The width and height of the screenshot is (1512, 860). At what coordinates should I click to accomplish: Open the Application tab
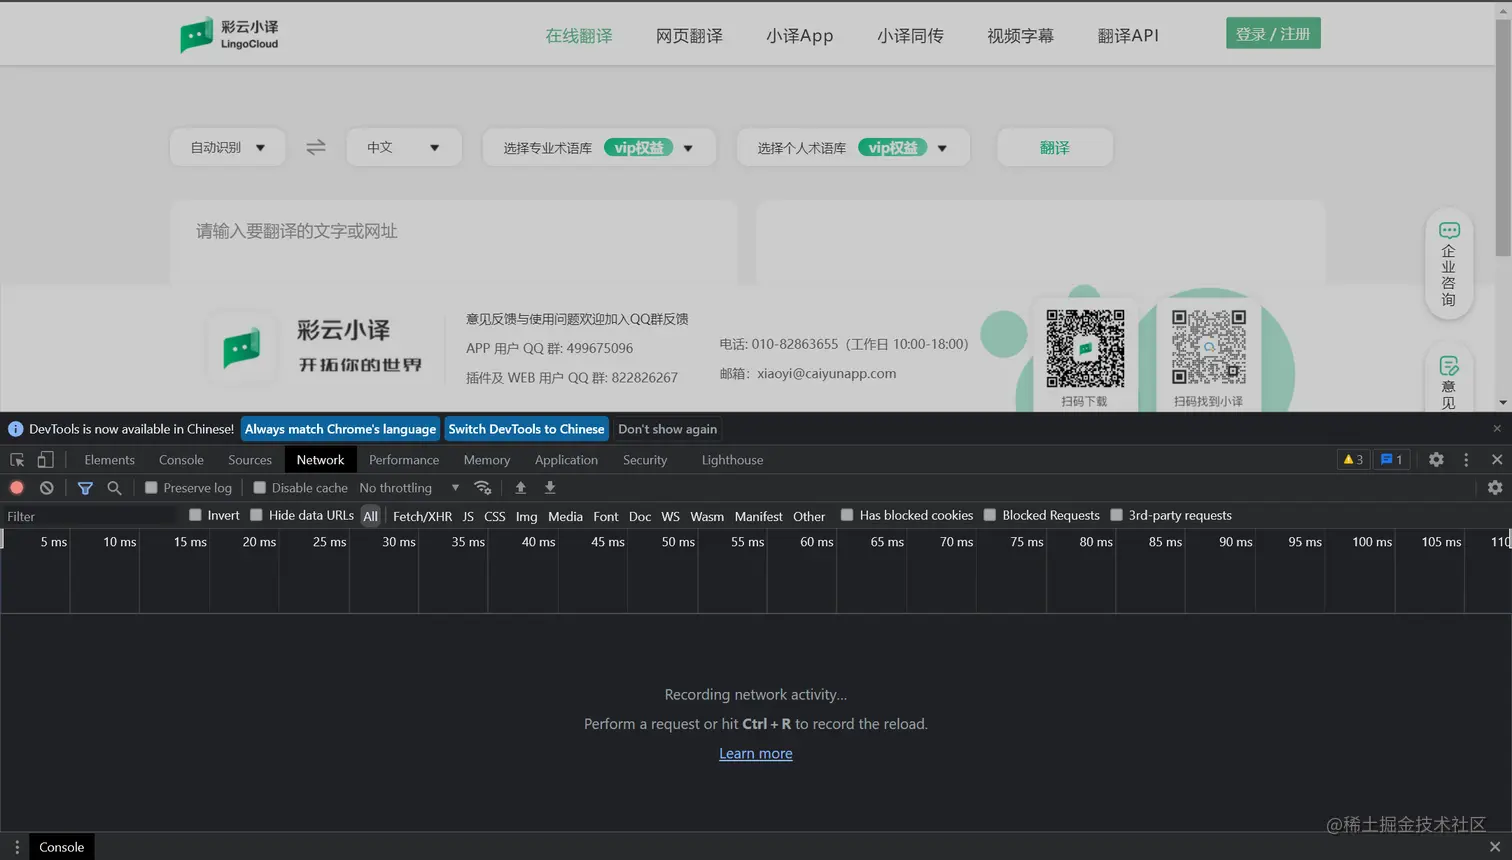566,460
